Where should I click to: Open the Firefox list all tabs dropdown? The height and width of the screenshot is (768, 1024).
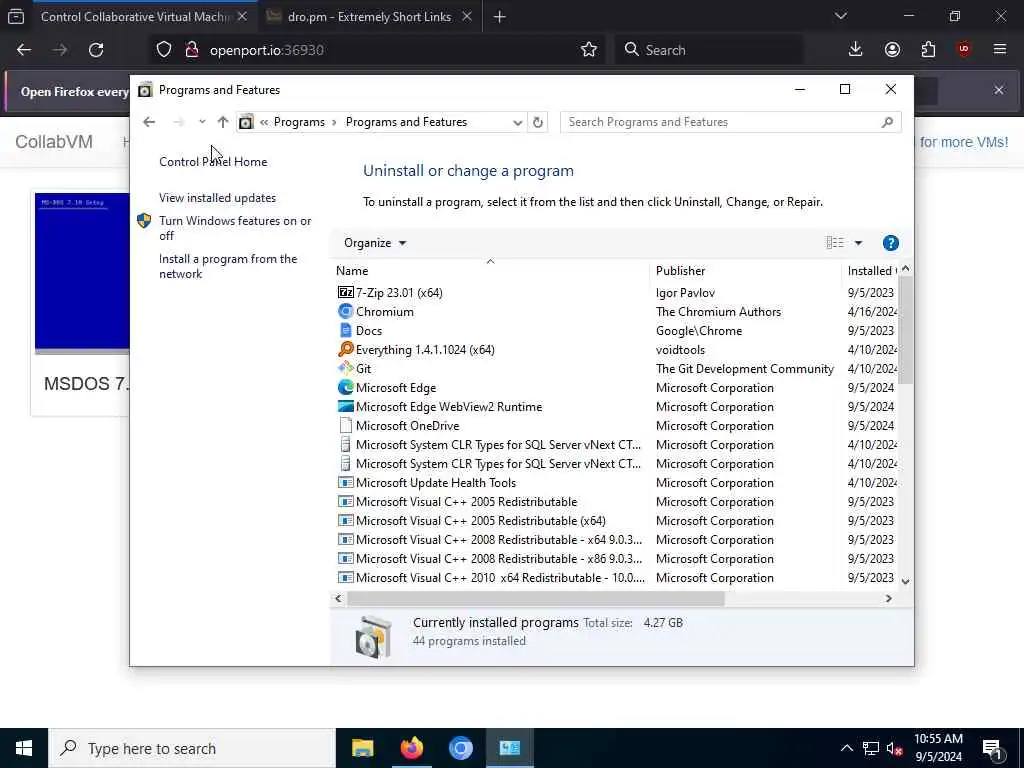840,16
